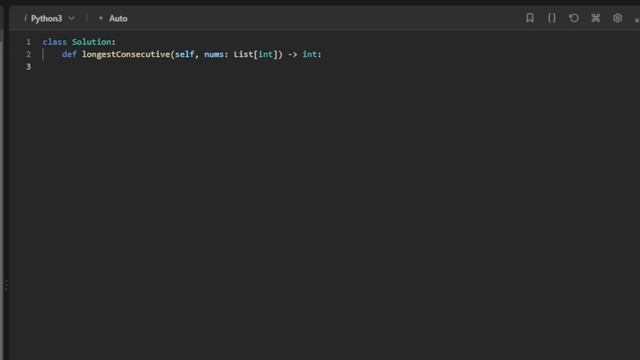The width and height of the screenshot is (640, 360).
Task: Click the 'longestConsecutive' method name
Action: (x=126, y=54)
